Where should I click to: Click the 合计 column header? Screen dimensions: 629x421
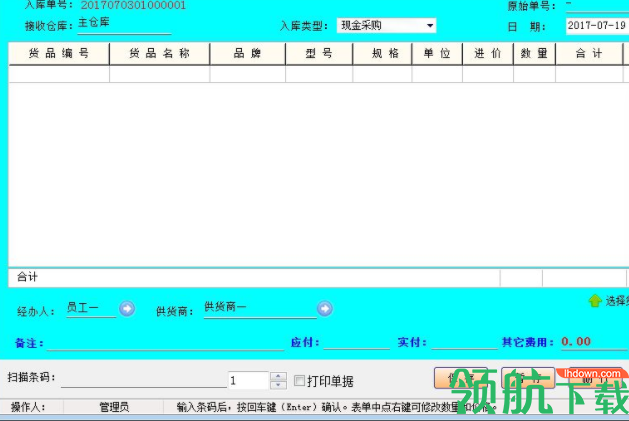pyautogui.click(x=589, y=53)
